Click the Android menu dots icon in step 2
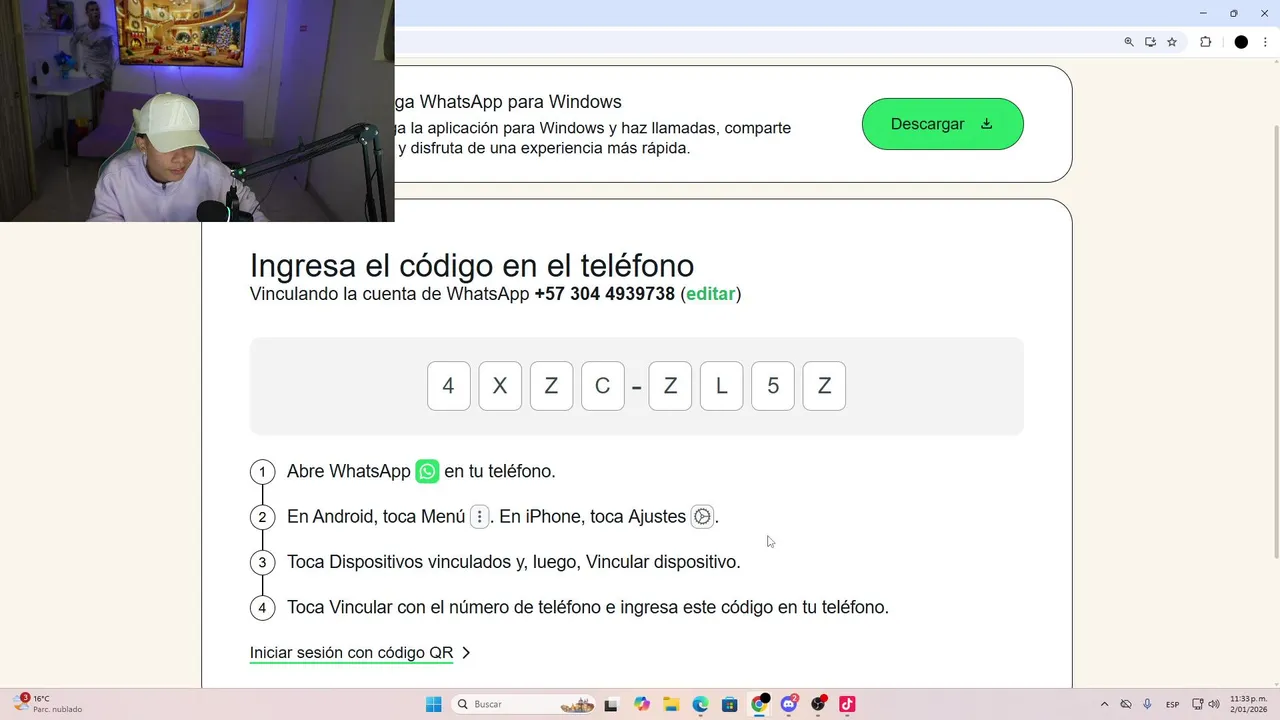Viewport: 1280px width, 720px height. coord(479,517)
